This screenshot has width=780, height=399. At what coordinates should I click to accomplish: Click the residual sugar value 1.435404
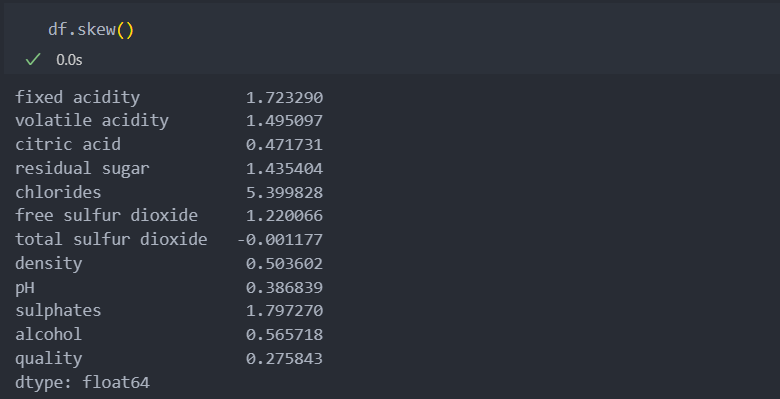click(285, 169)
